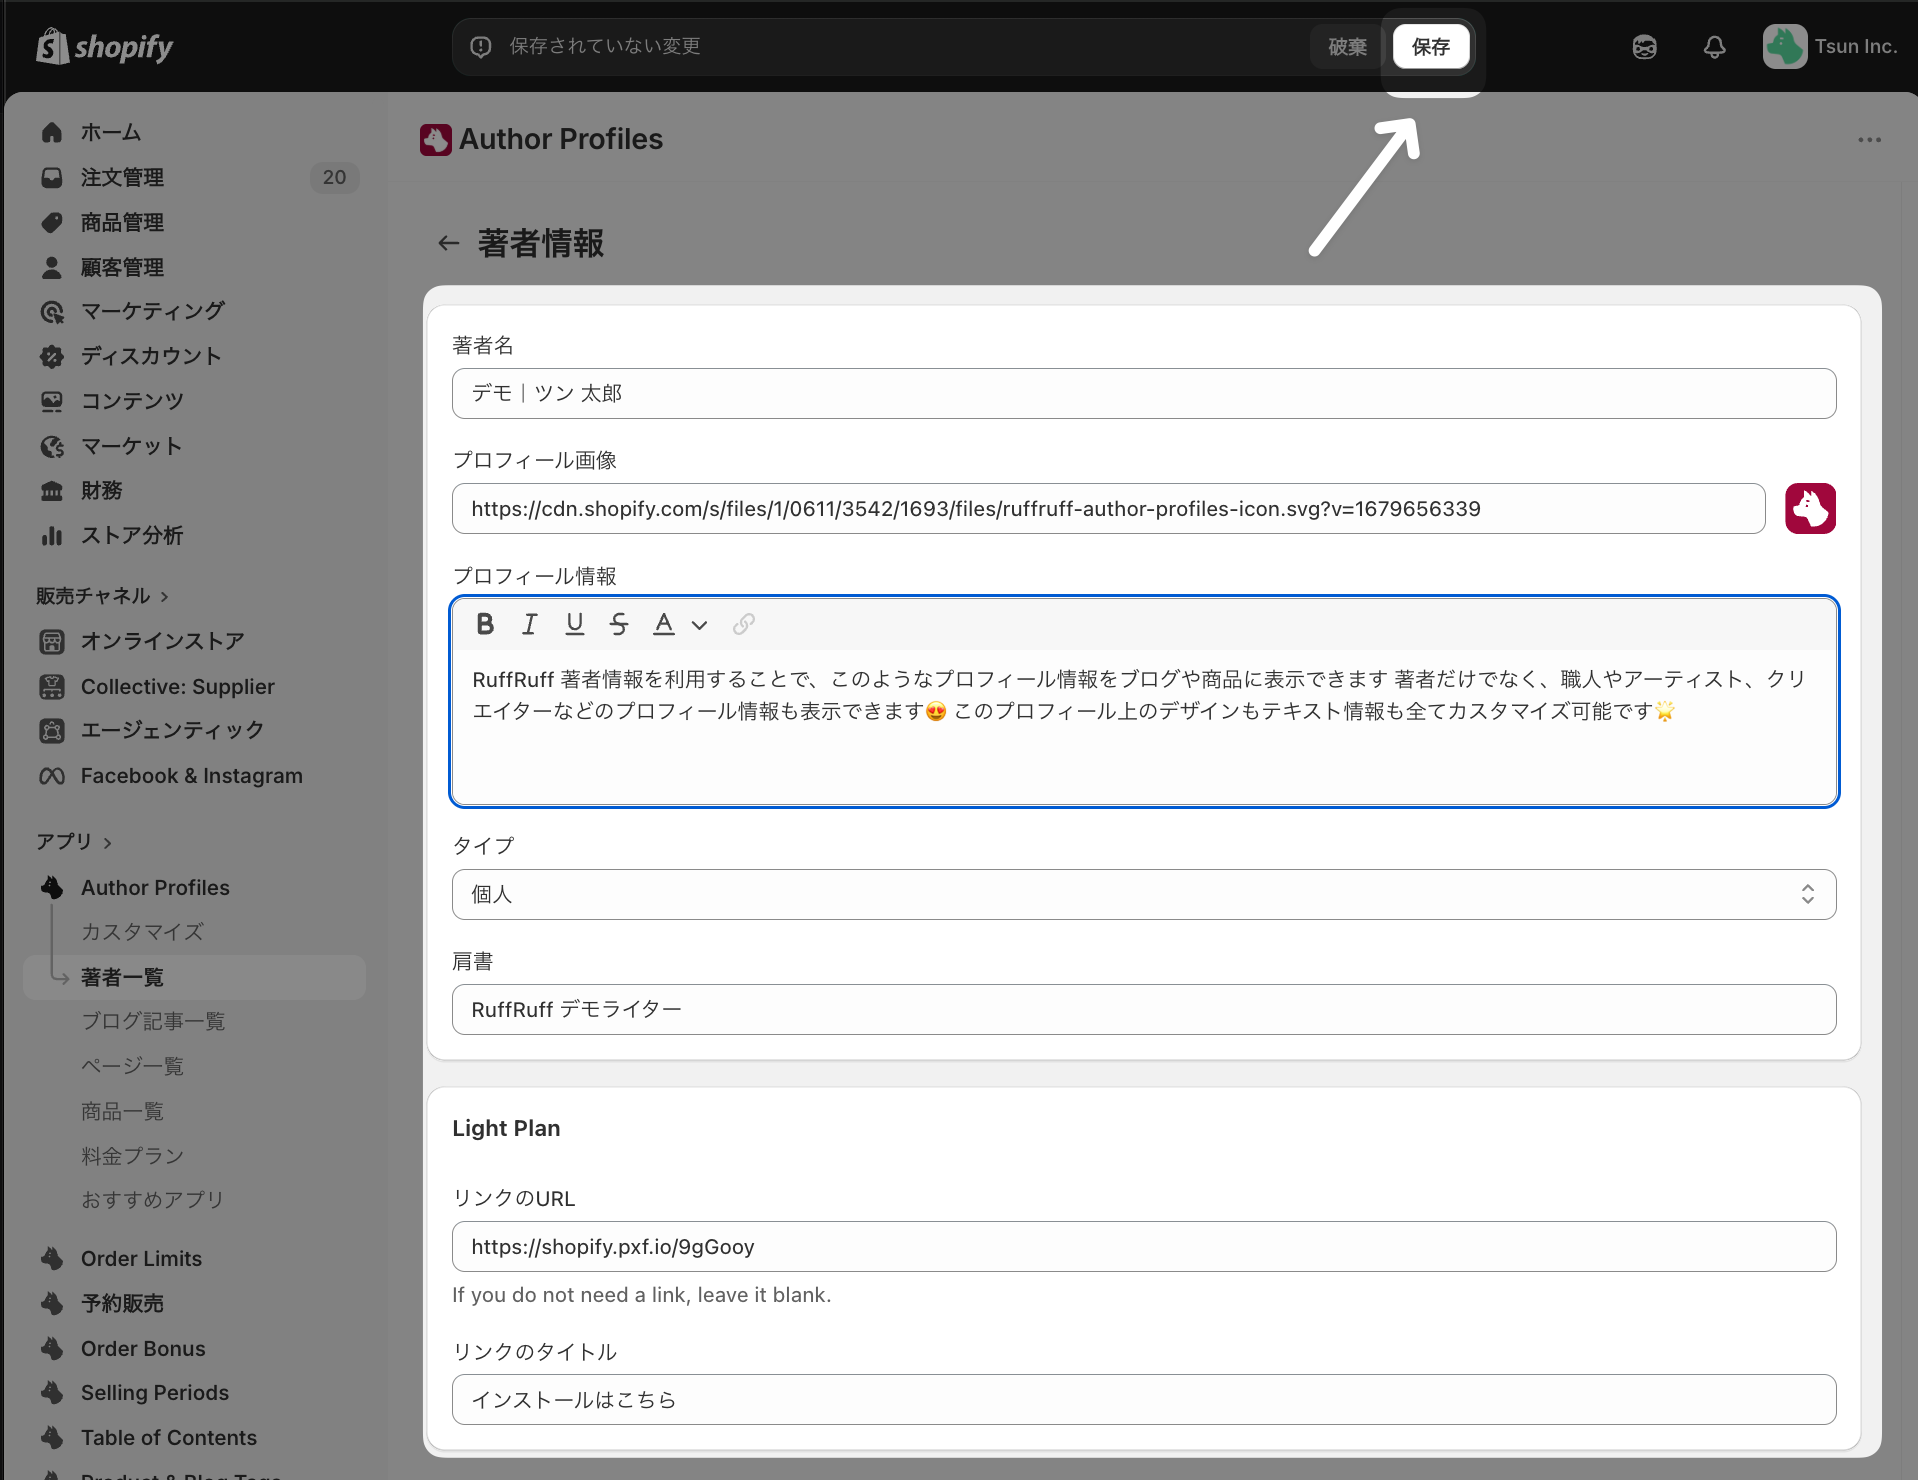Open the Sidekick assistant icon
The width and height of the screenshot is (1918, 1480).
1644,47
